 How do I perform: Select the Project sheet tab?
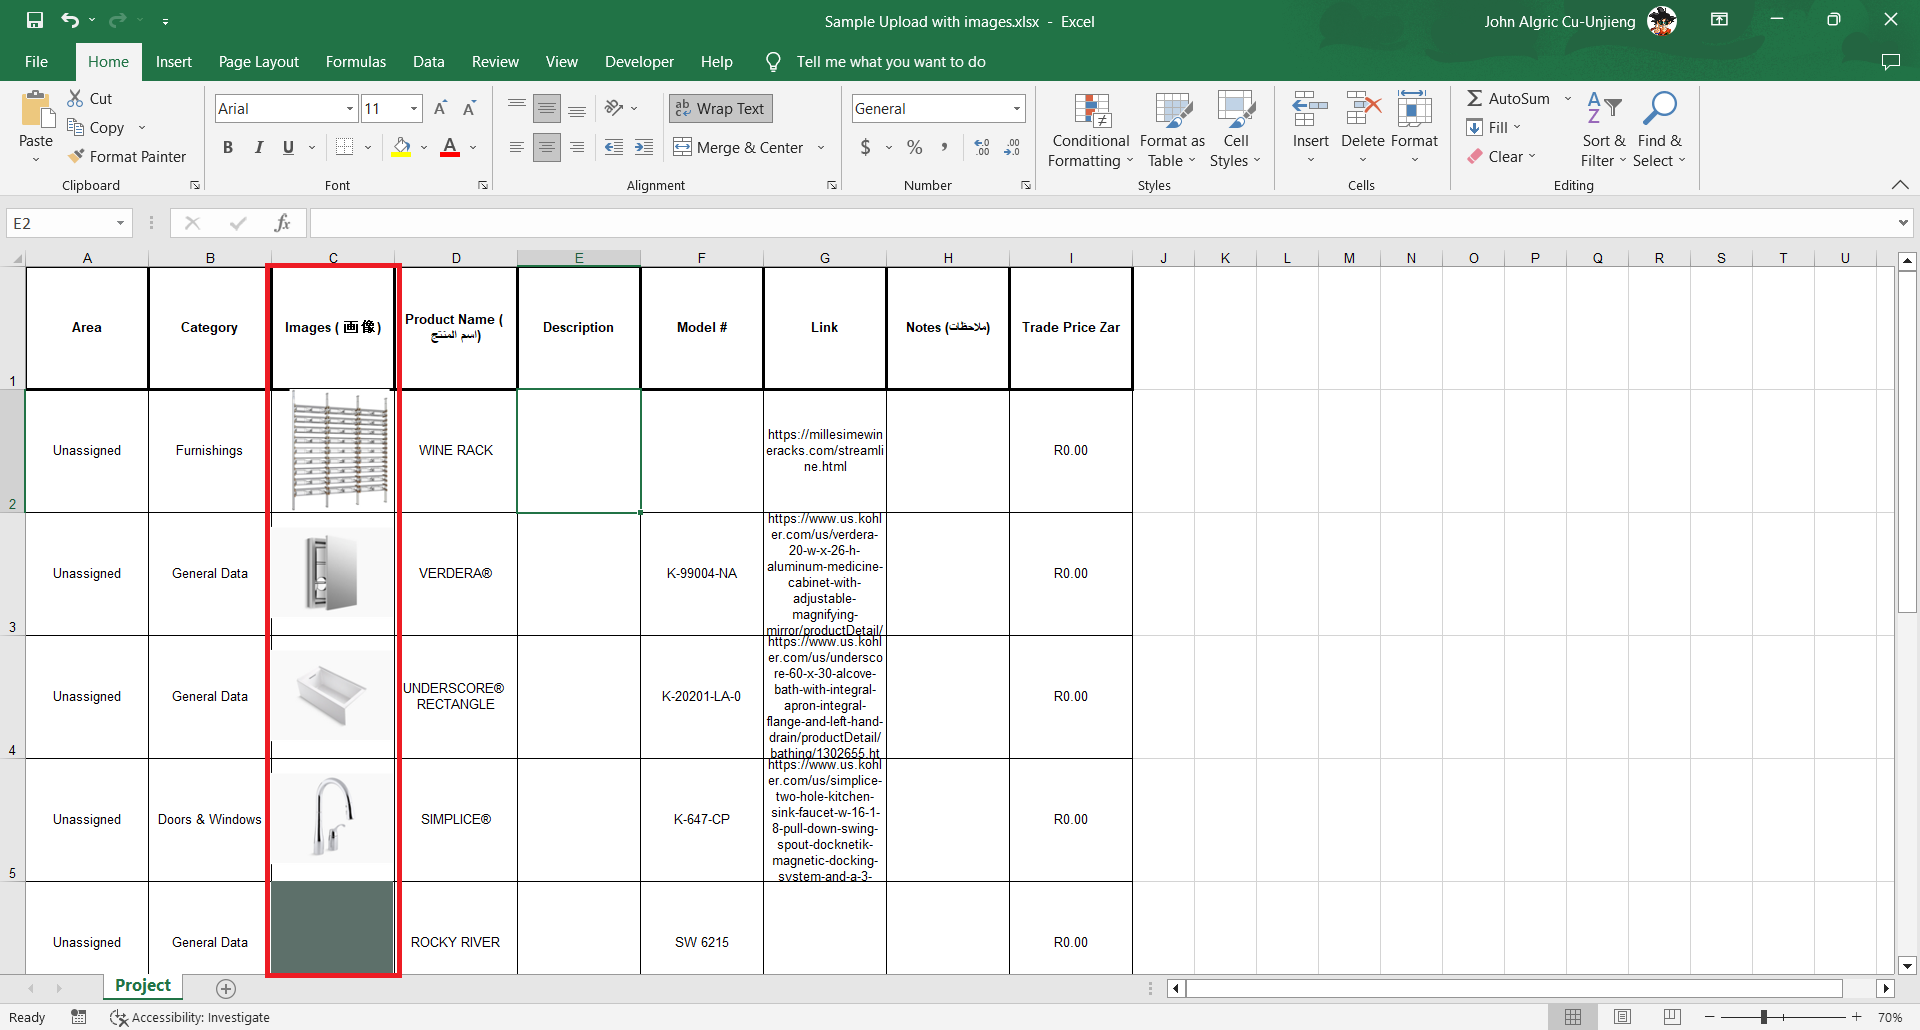point(143,986)
